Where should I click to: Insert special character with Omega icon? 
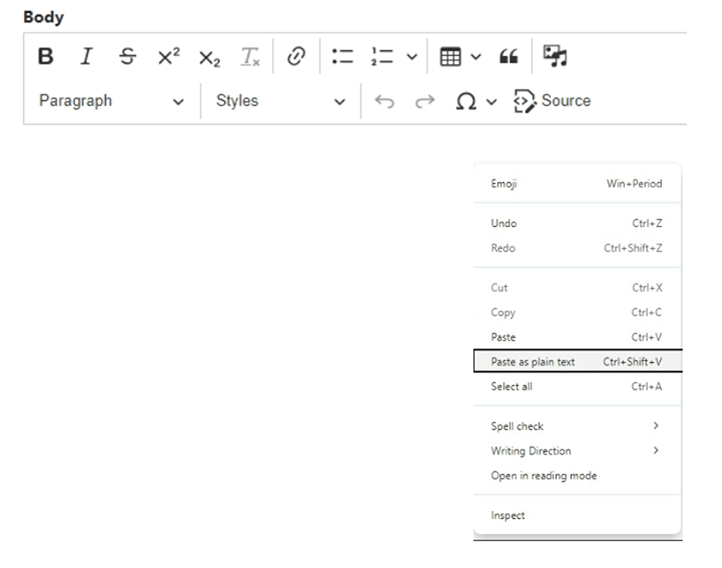point(466,101)
